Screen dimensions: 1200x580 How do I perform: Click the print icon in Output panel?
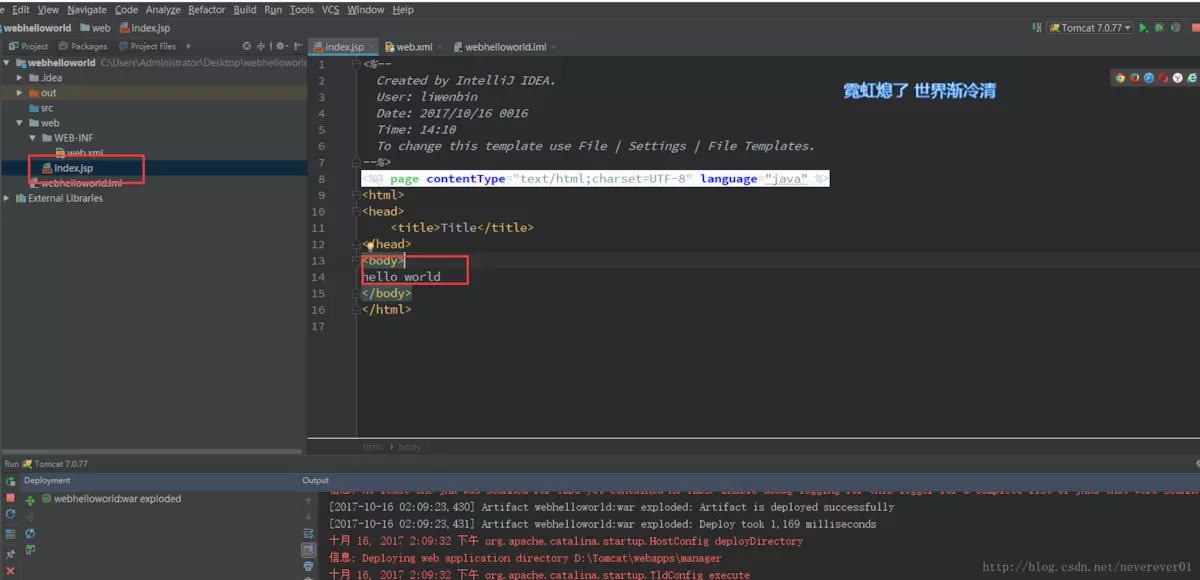(x=308, y=566)
